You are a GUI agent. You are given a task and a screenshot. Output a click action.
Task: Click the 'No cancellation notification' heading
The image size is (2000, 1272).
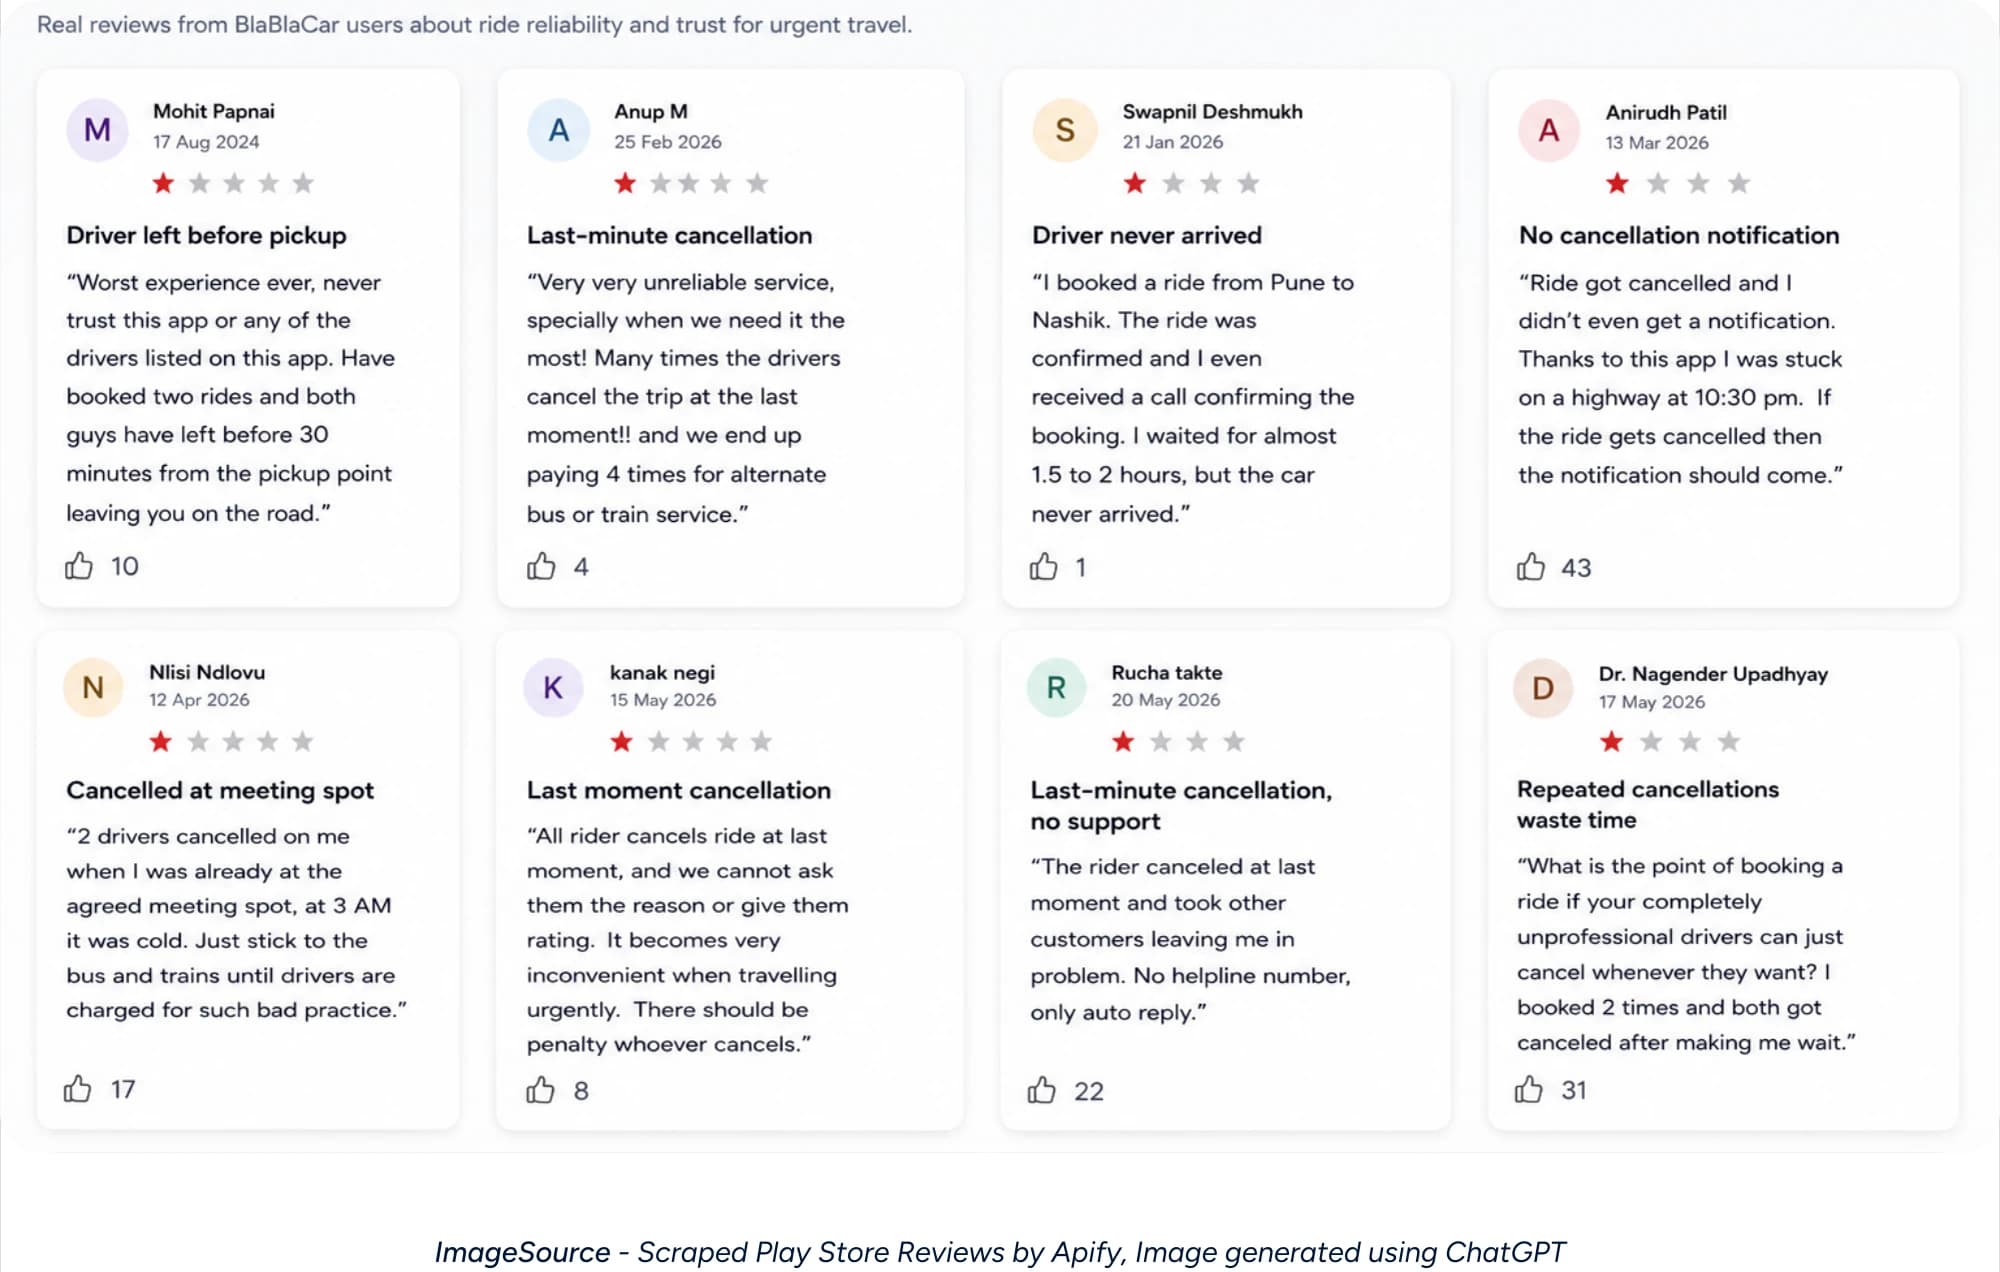click(x=1679, y=235)
